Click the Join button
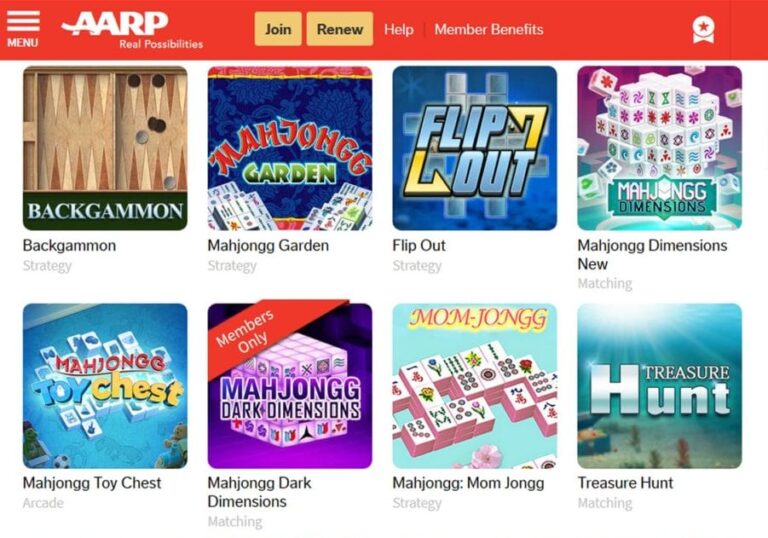The width and height of the screenshot is (768, 538). pos(278,29)
